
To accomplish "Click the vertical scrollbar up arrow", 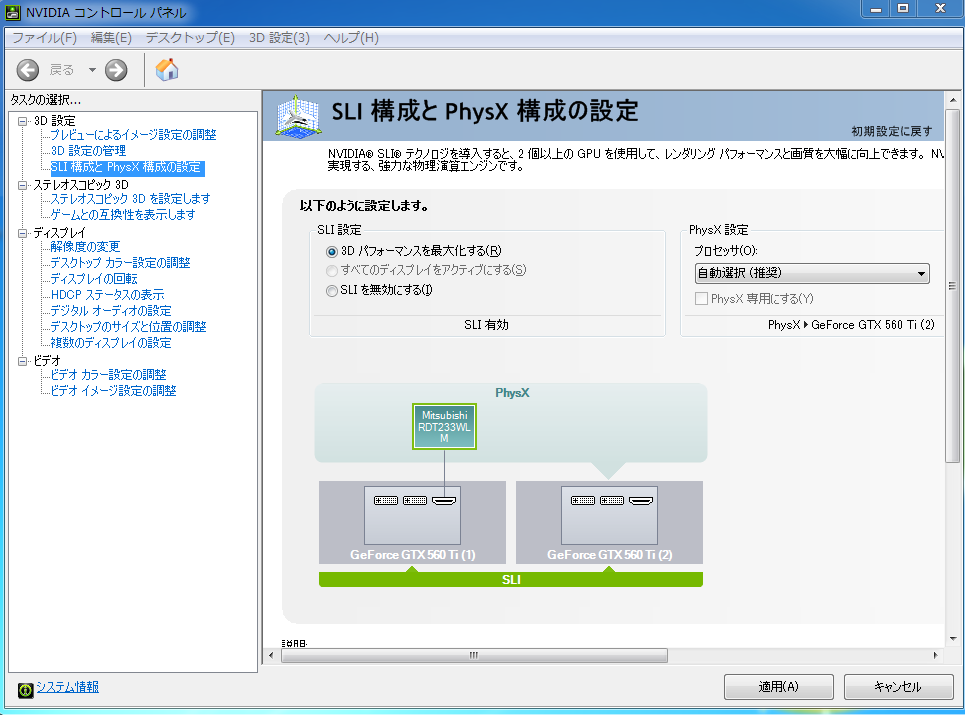I will click(953, 100).
